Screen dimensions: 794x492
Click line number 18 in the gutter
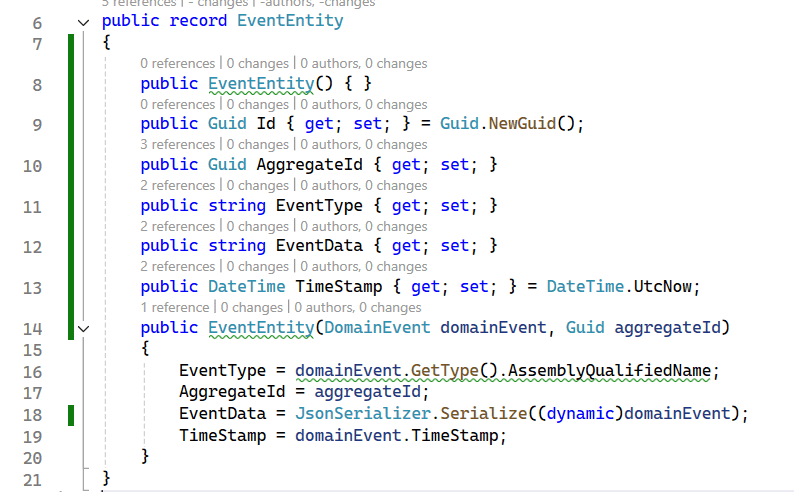click(x=31, y=414)
